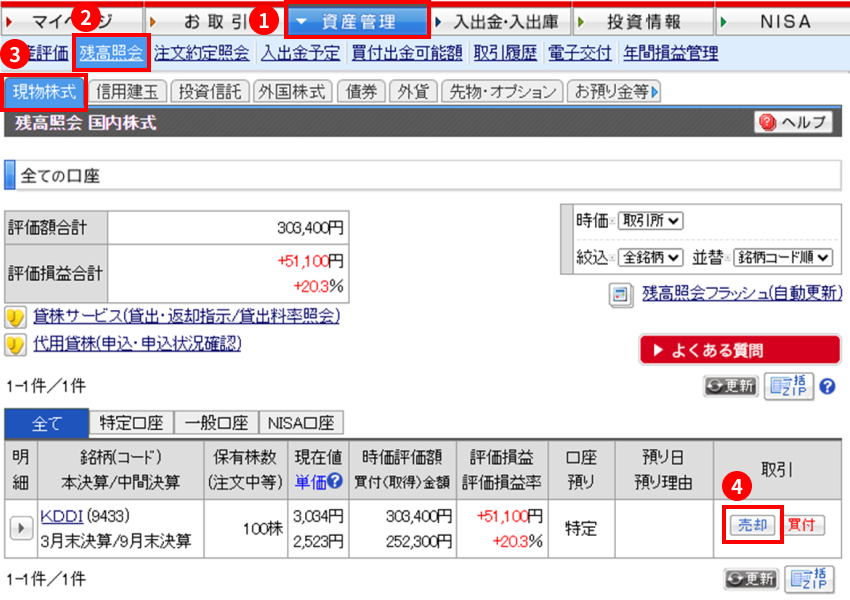
Task: Click the ヘルプ help button
Action: pyautogui.click(x=793, y=122)
